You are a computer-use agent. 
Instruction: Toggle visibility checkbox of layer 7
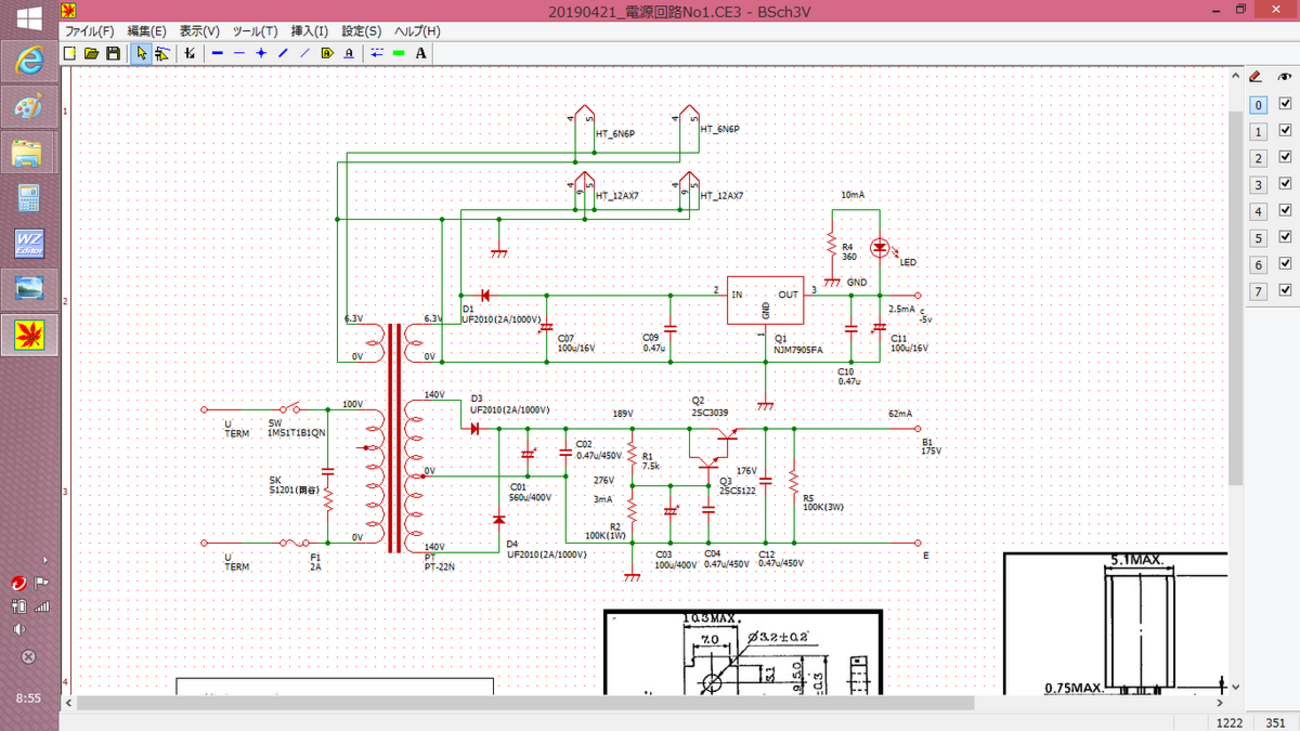tap(1286, 291)
